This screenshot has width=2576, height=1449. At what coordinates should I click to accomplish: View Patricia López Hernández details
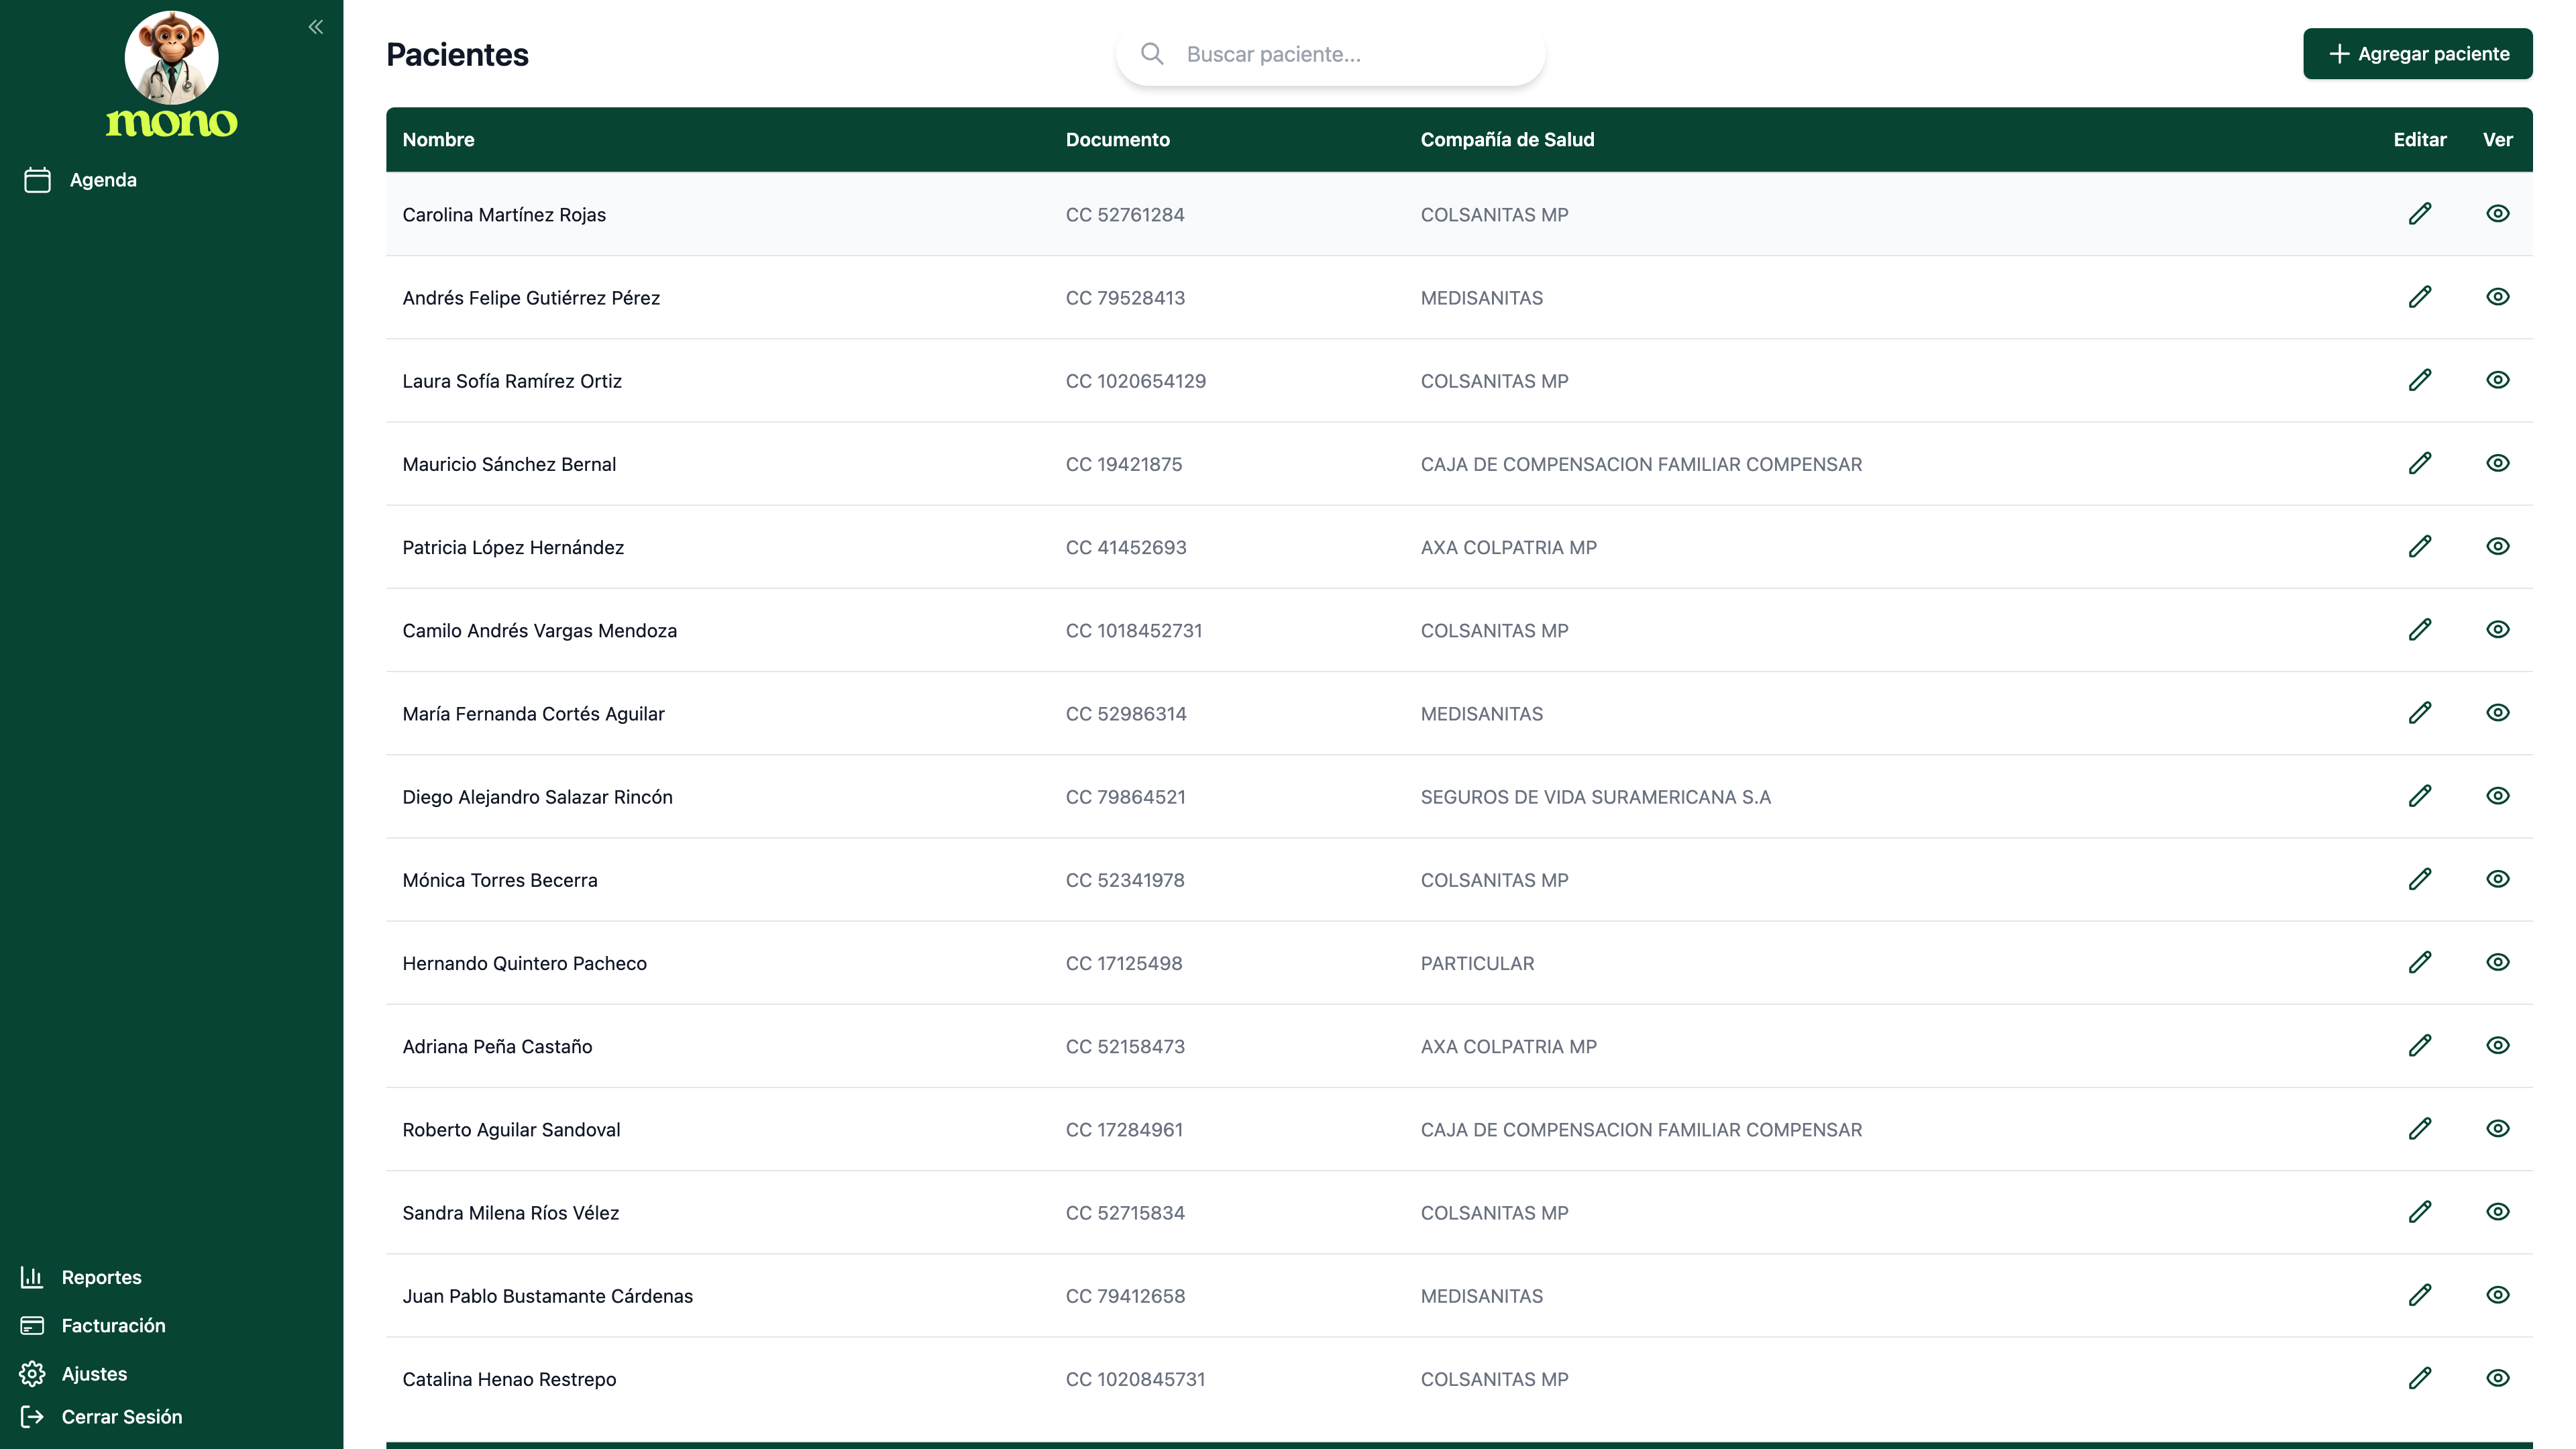(2497, 546)
